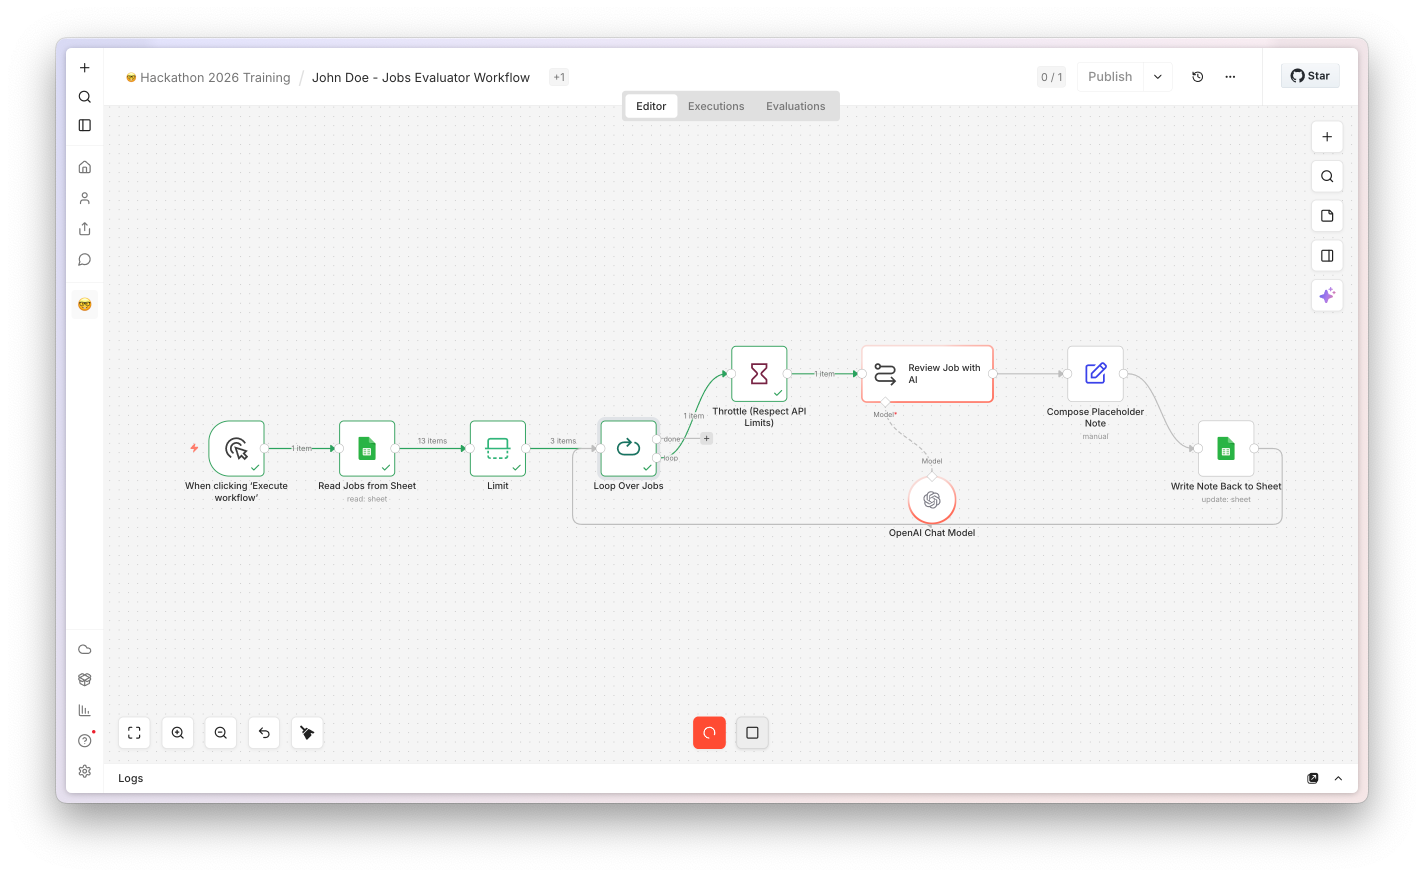Toggle the right side panel button

pyautogui.click(x=1327, y=256)
